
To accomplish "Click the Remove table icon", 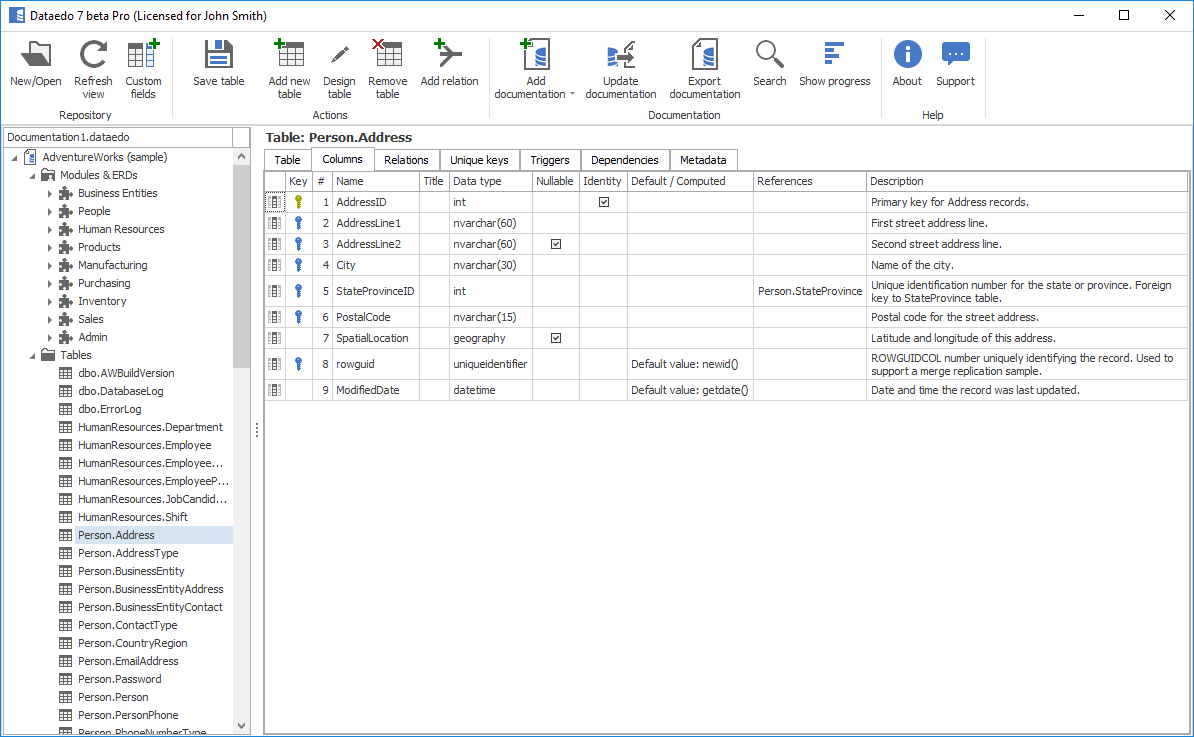I will (x=387, y=64).
